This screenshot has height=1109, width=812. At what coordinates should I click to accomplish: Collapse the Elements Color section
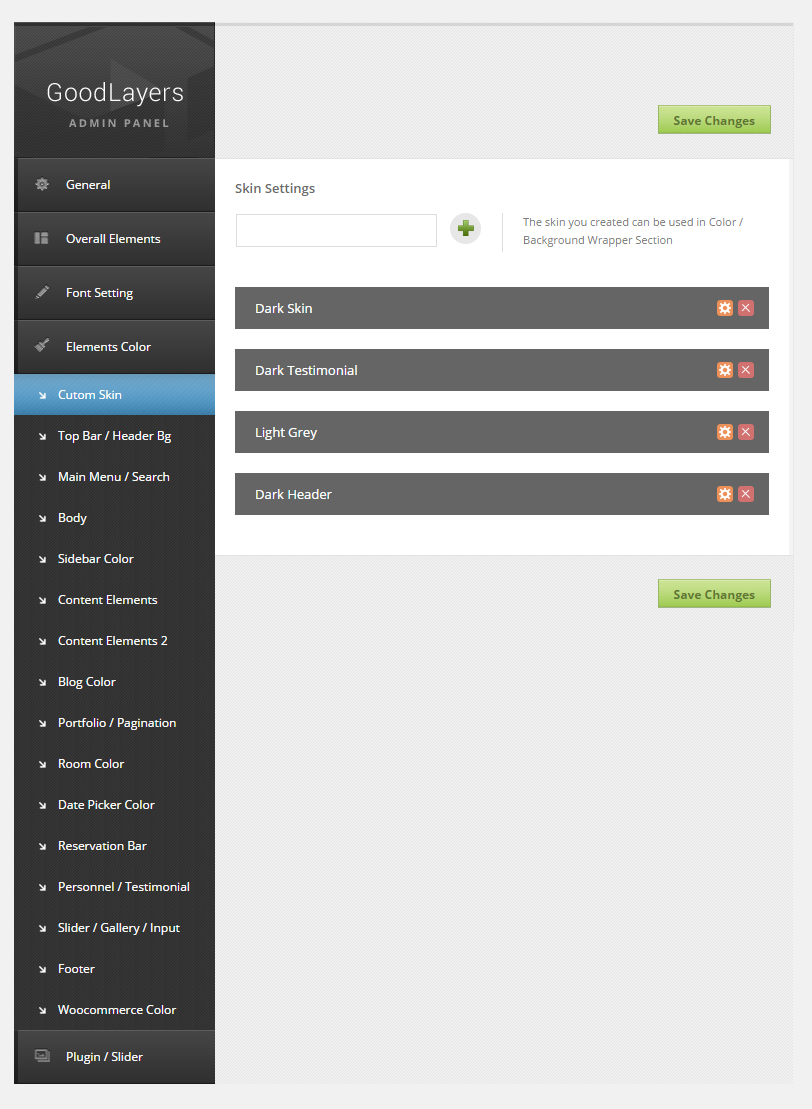click(115, 347)
